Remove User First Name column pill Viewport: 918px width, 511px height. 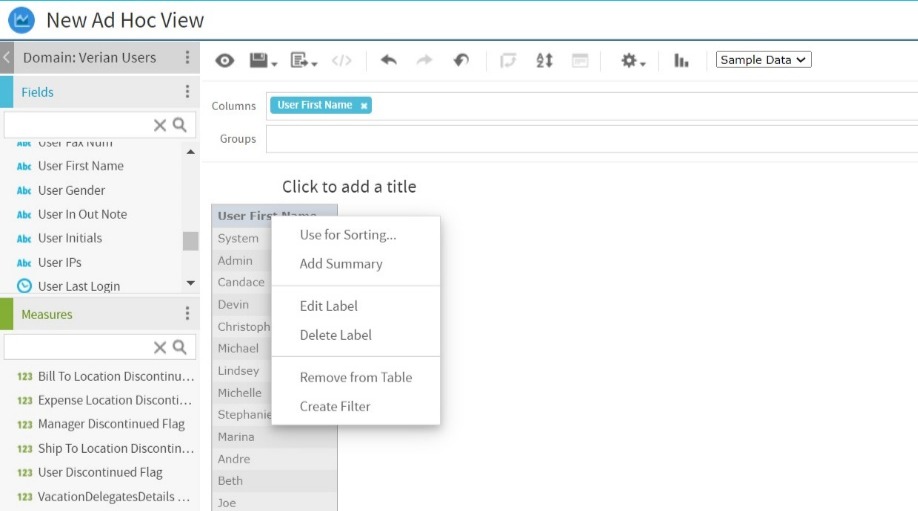[364, 106]
